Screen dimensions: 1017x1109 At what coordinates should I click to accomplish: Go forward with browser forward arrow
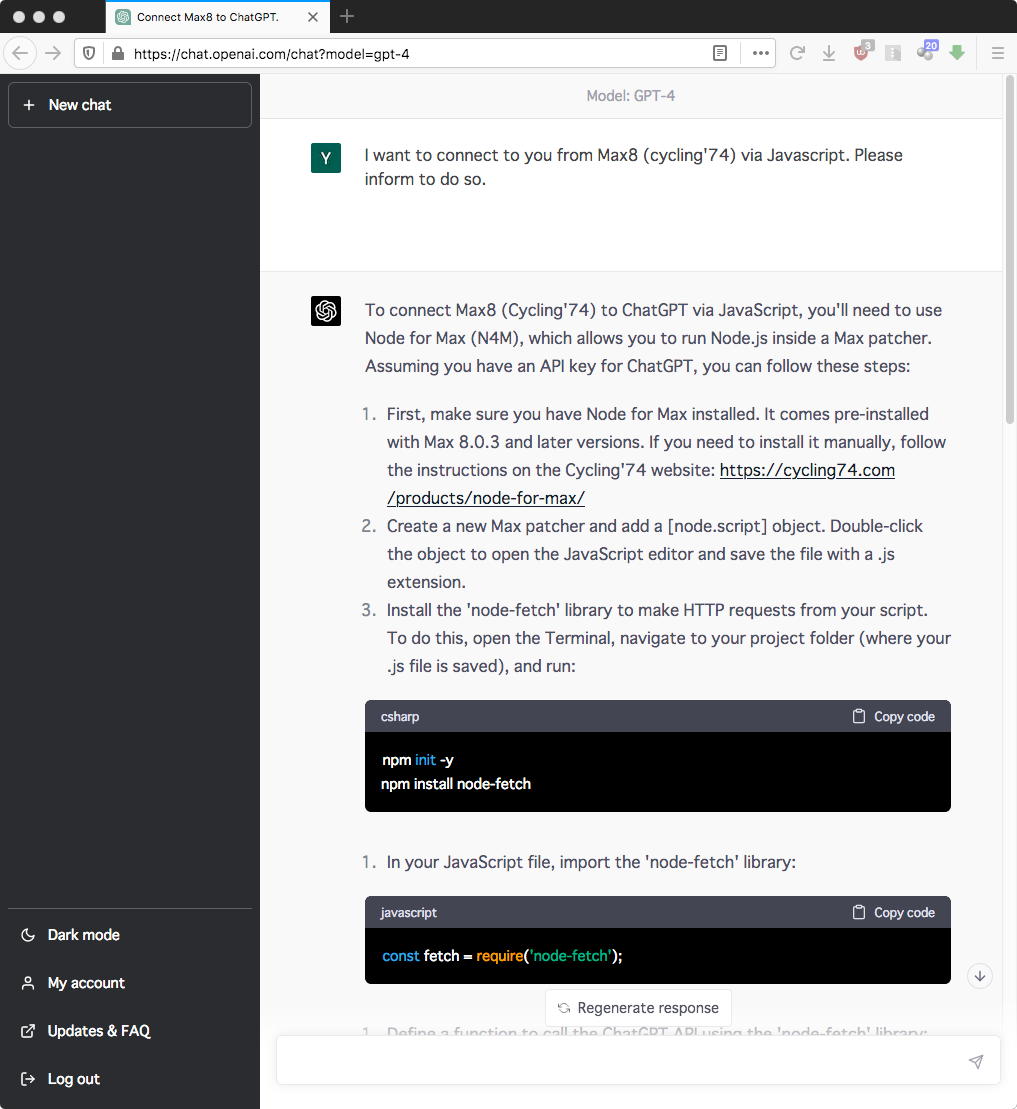click(53, 53)
